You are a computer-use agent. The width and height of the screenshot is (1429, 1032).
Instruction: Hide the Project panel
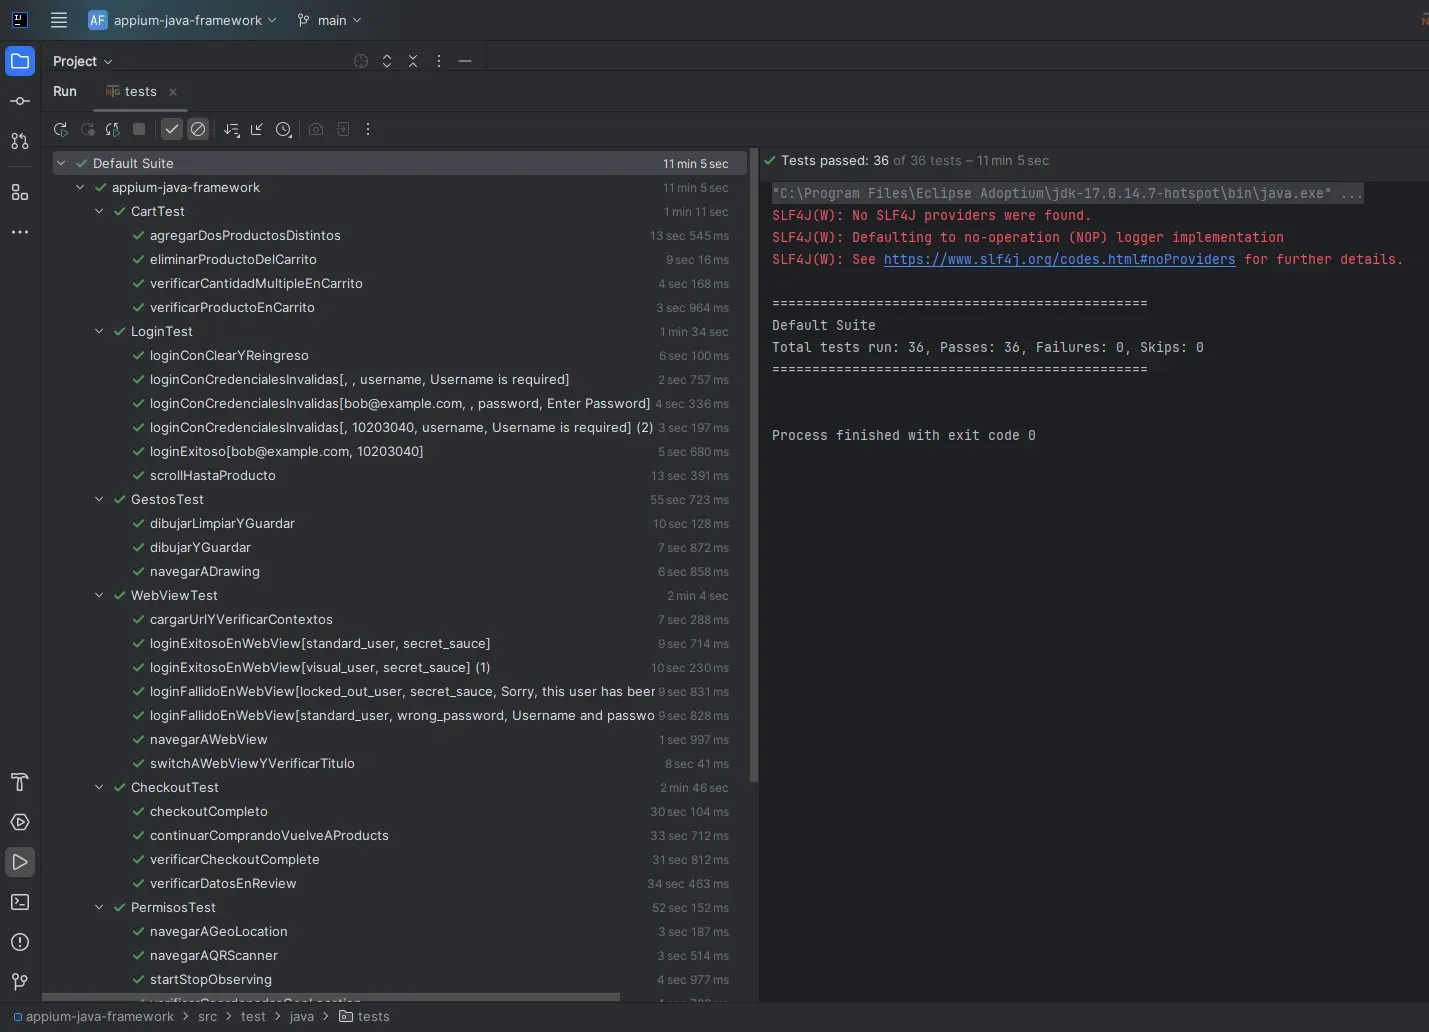pyautogui.click(x=465, y=61)
